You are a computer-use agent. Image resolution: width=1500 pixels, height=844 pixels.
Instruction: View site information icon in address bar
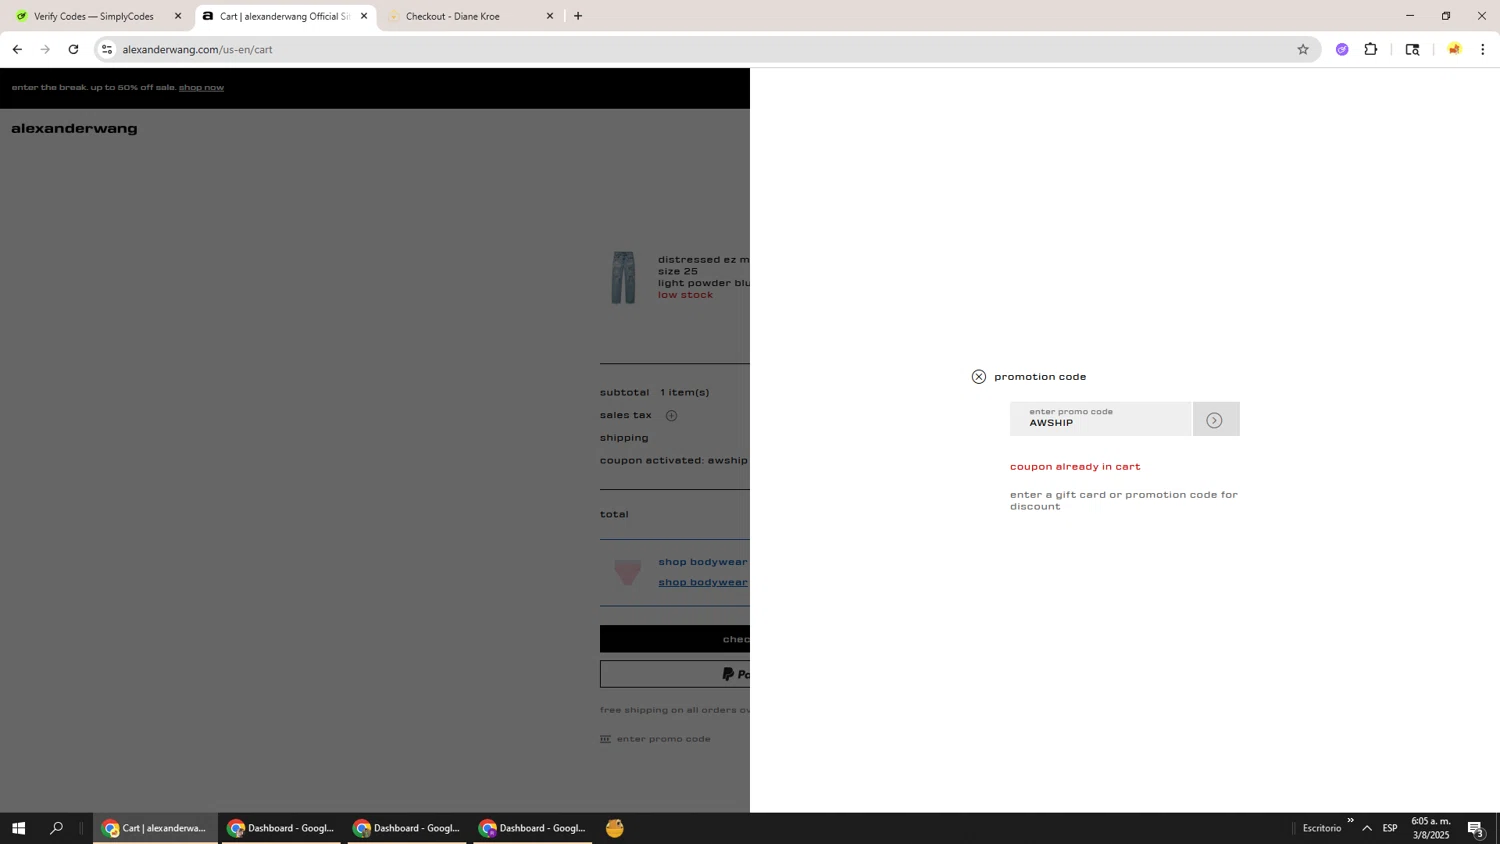pyautogui.click(x=108, y=49)
